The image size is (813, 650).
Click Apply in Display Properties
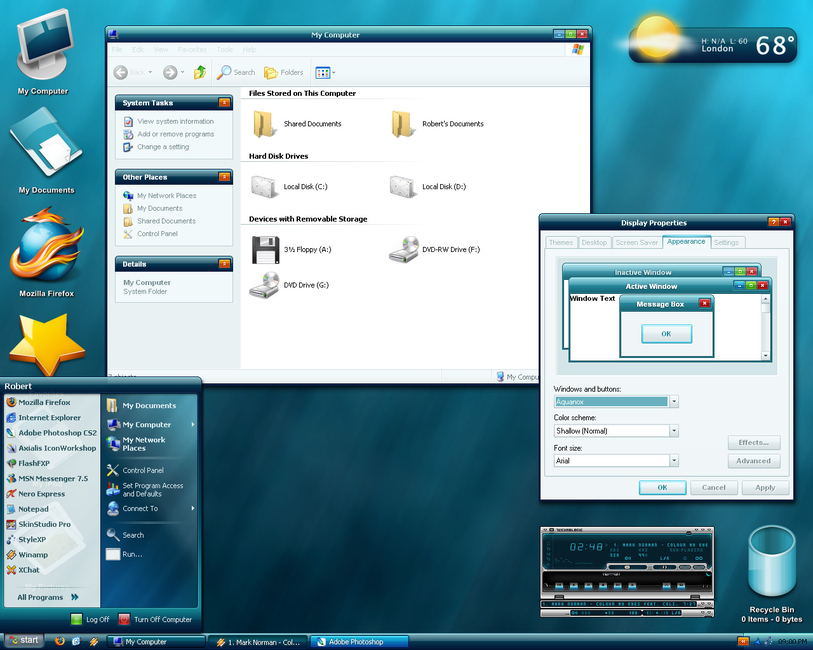tap(765, 488)
